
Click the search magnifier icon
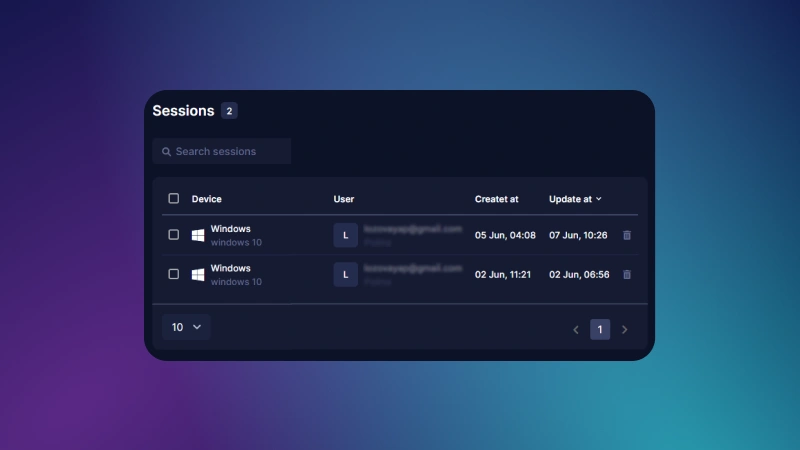pos(166,152)
